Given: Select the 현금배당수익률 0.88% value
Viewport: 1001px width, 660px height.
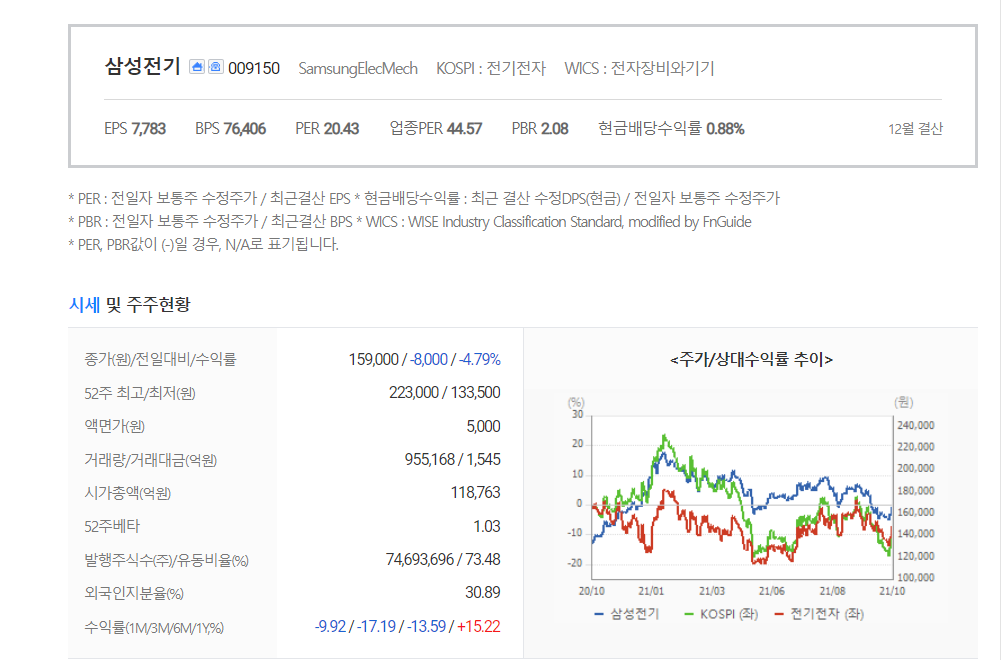Looking at the screenshot, I should [x=671, y=129].
